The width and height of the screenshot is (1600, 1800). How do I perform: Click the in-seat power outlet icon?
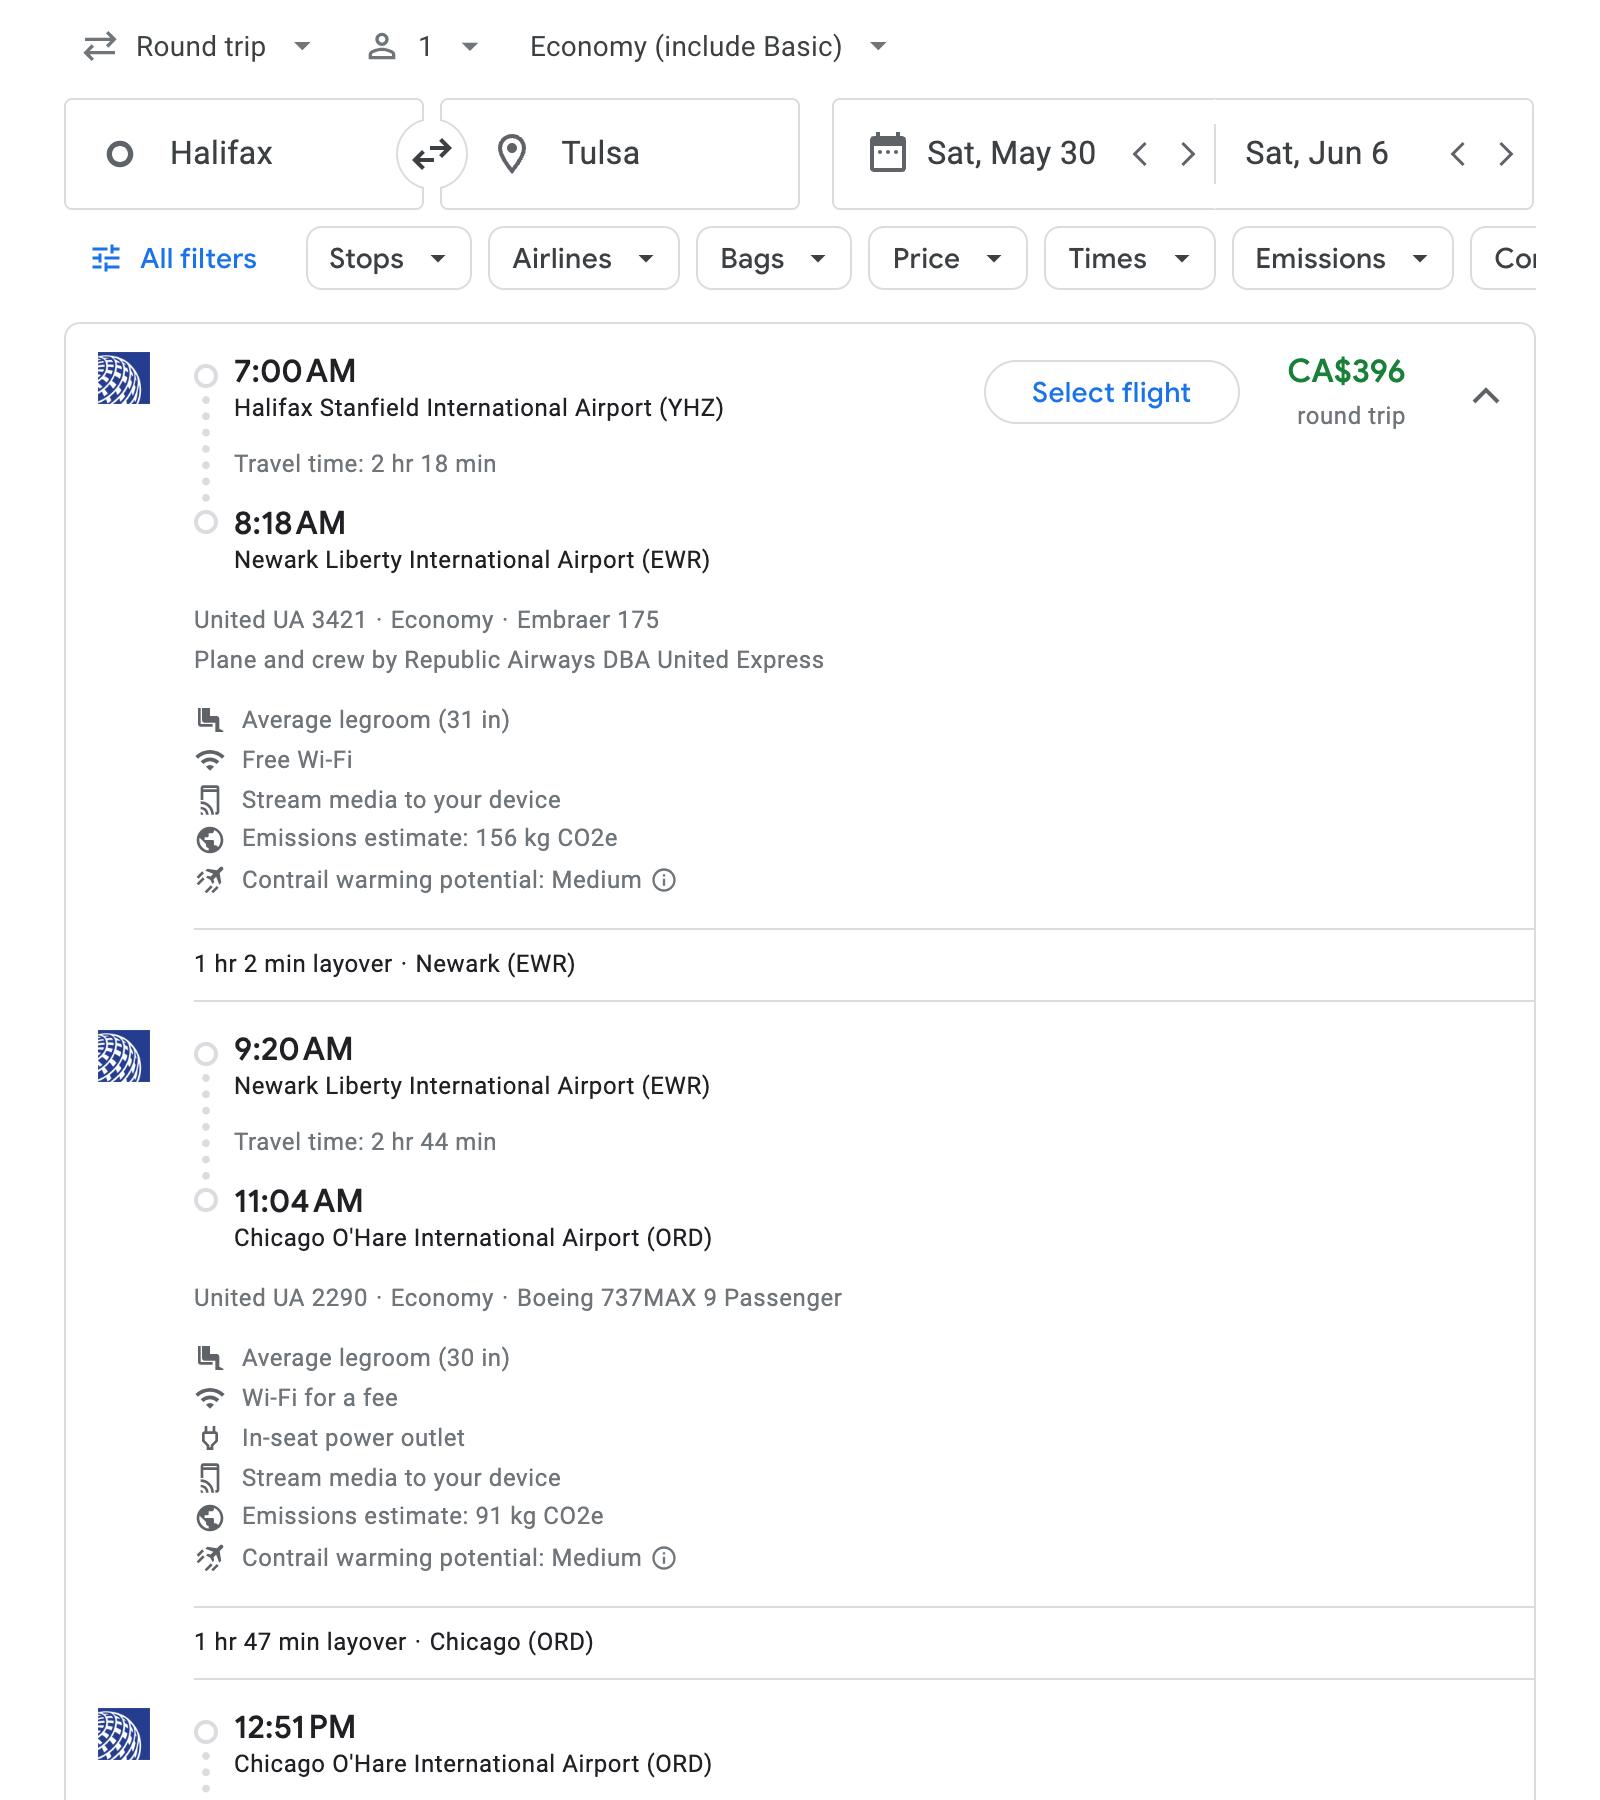[x=209, y=1438]
